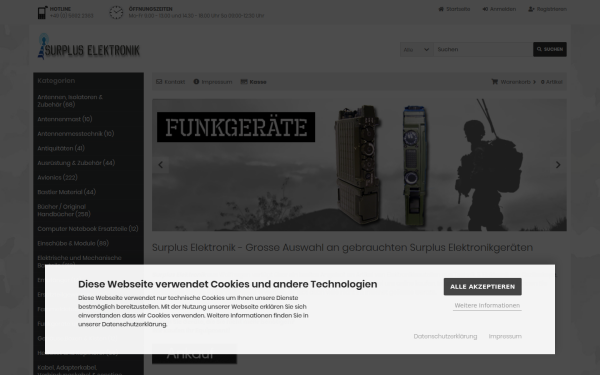Click the Kategorien sidebar heading
The width and height of the screenshot is (600, 375).
click(x=56, y=81)
